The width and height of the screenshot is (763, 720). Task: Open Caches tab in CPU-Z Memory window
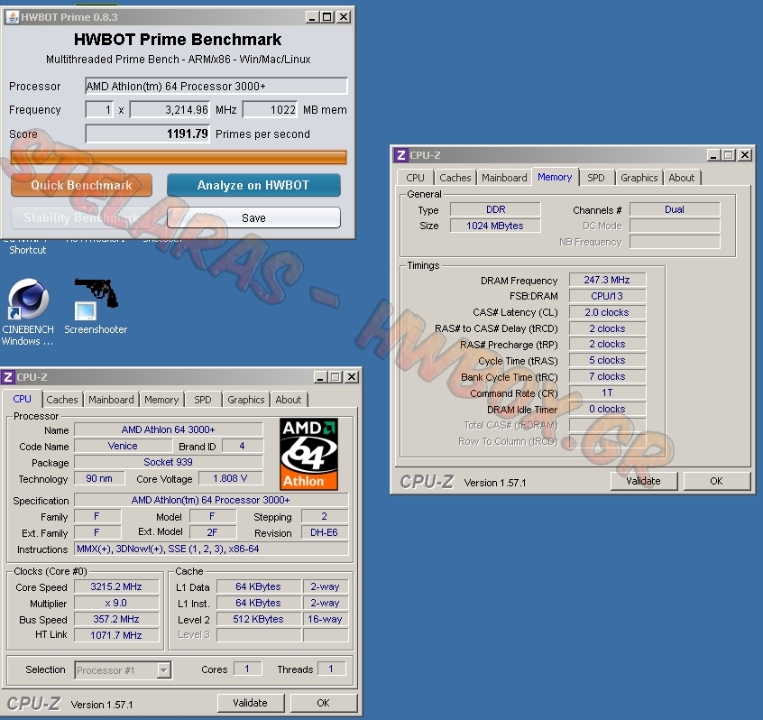(455, 178)
